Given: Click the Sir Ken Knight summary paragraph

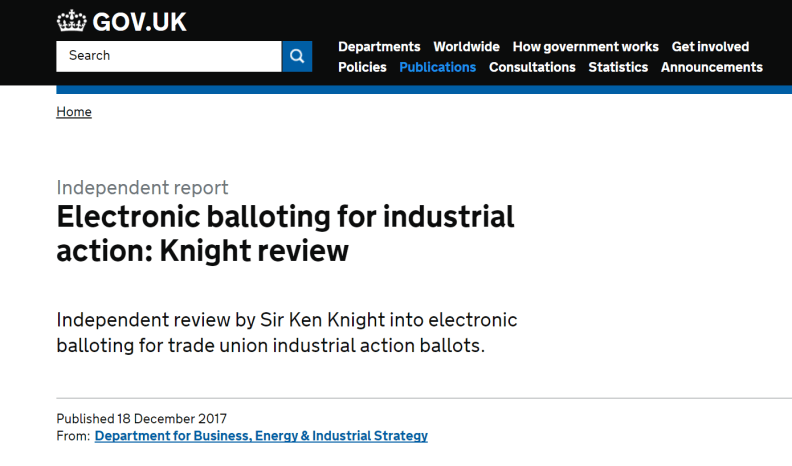Looking at the screenshot, I should (287, 334).
